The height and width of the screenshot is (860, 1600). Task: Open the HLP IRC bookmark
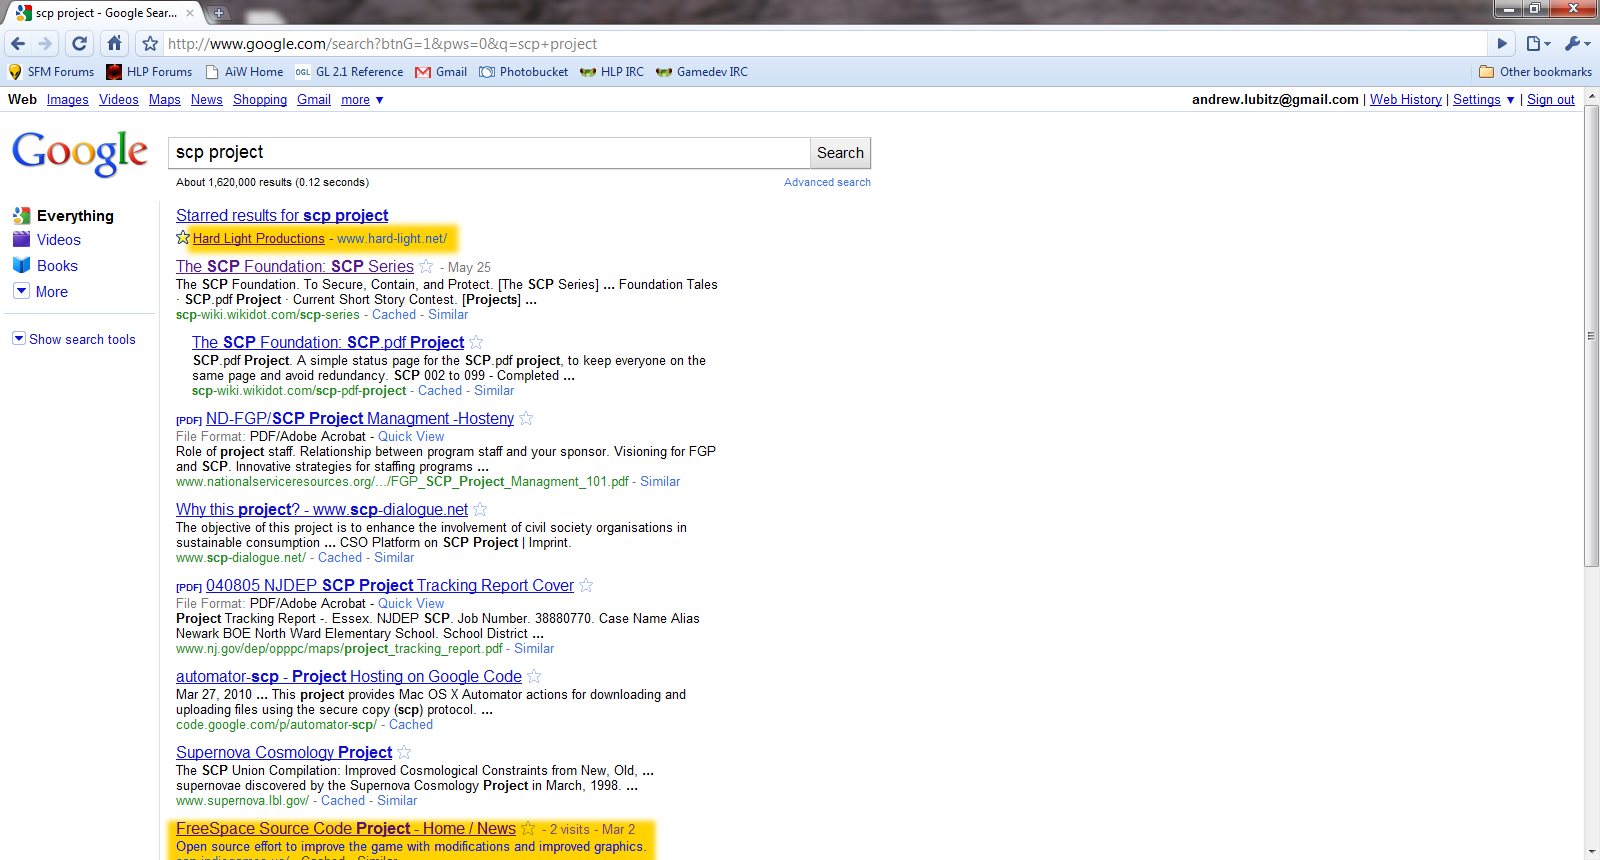click(x=612, y=72)
